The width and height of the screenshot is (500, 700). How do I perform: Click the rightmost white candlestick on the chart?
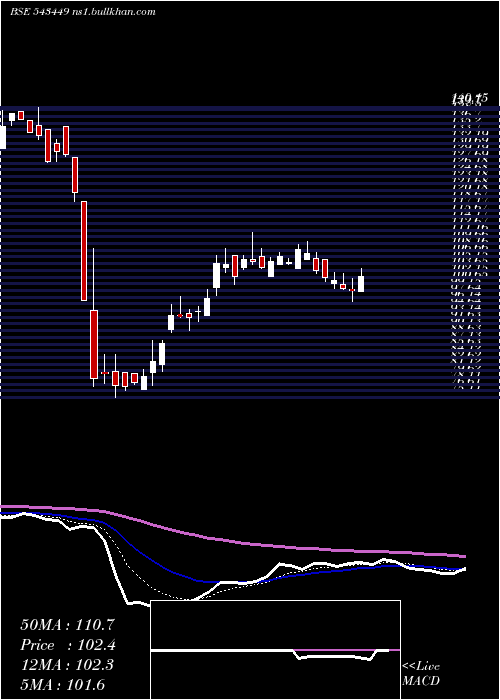coord(361,284)
